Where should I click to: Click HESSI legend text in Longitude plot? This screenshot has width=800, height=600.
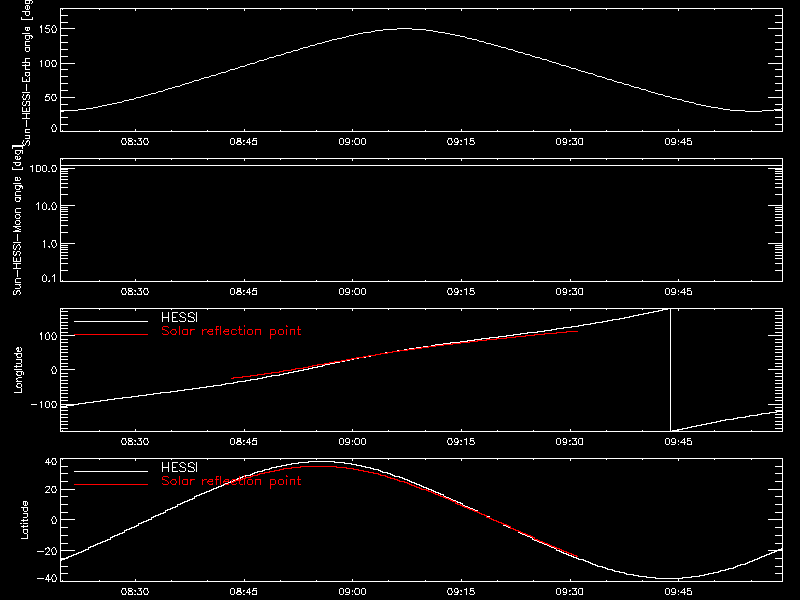179,317
